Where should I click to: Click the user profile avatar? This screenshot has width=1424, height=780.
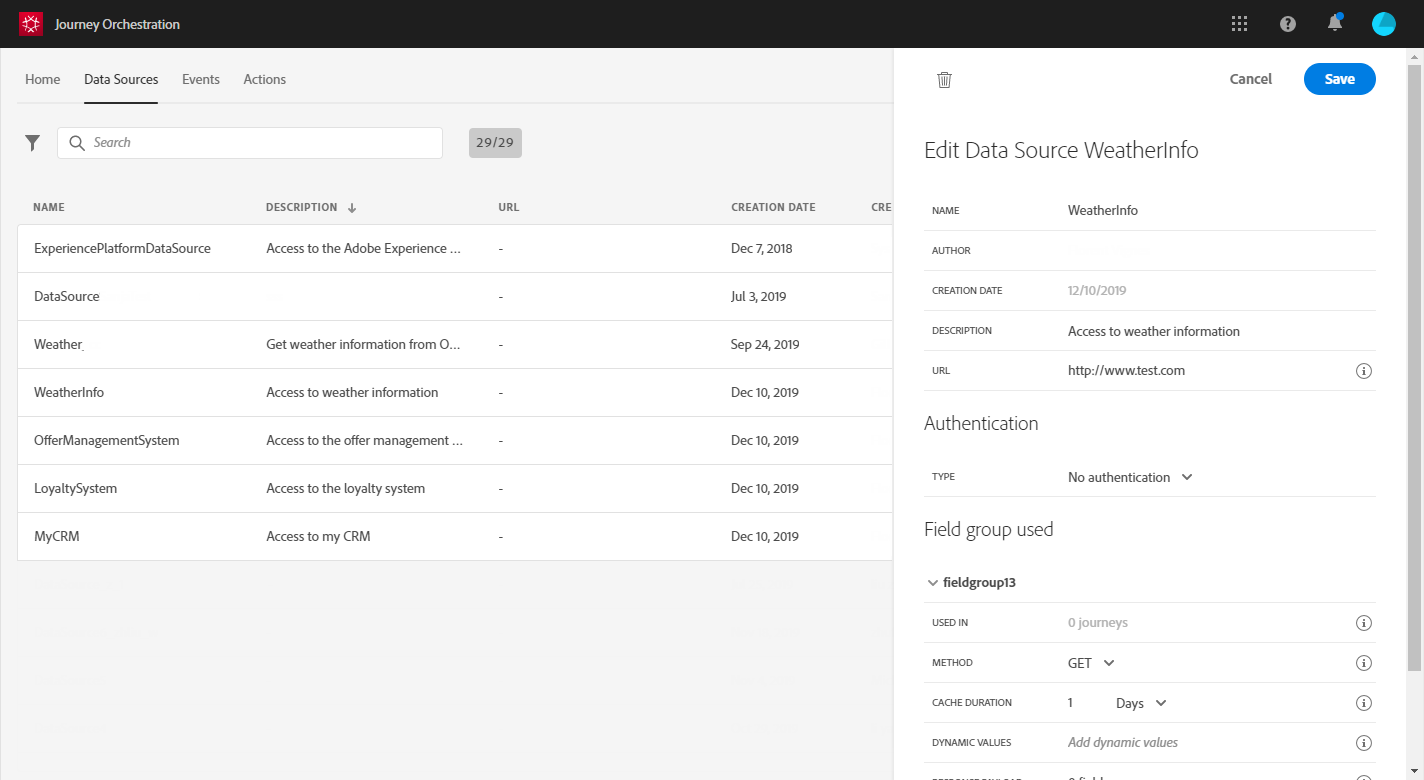coord(1384,24)
